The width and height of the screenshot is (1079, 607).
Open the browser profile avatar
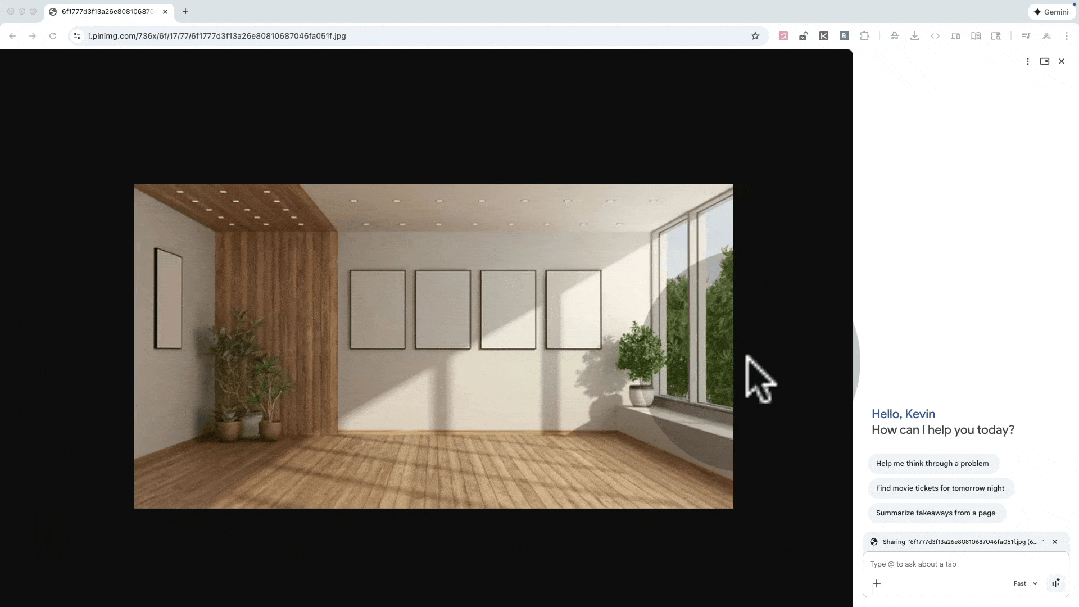pos(1046,35)
